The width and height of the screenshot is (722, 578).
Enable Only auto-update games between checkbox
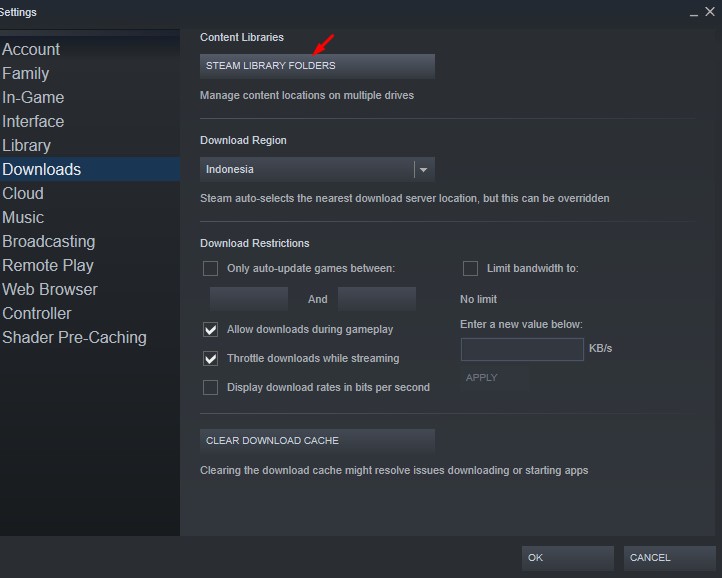point(210,269)
